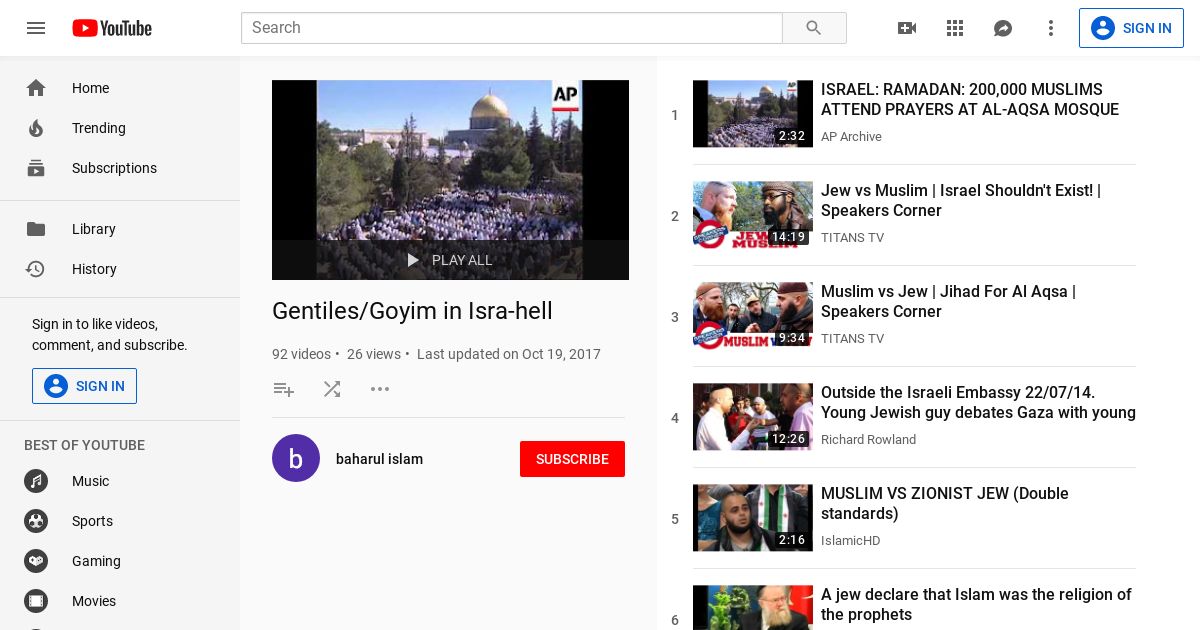Click the YouTube logo
Screen dimensions: 1200x630
[112, 28]
